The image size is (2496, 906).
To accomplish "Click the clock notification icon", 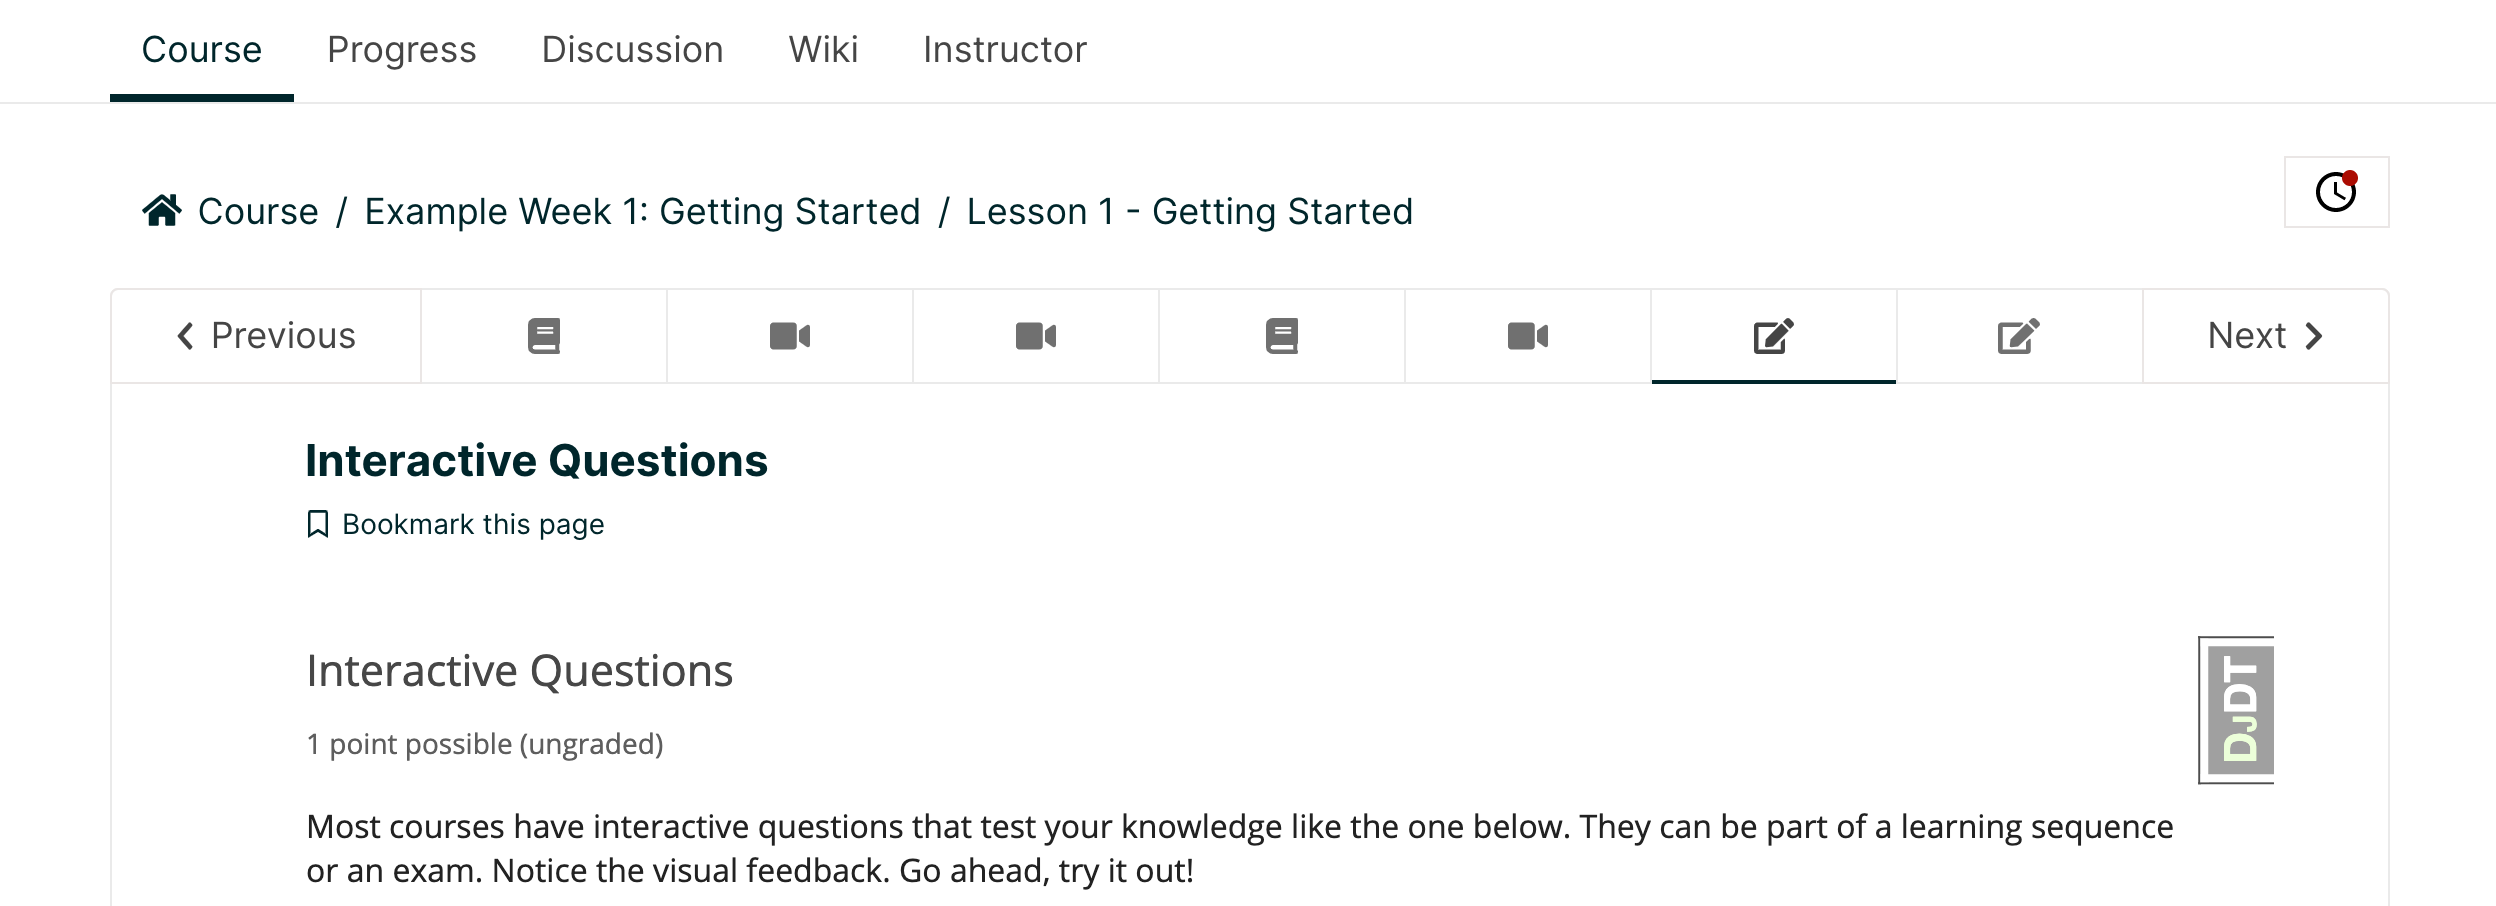I will tap(2337, 192).
